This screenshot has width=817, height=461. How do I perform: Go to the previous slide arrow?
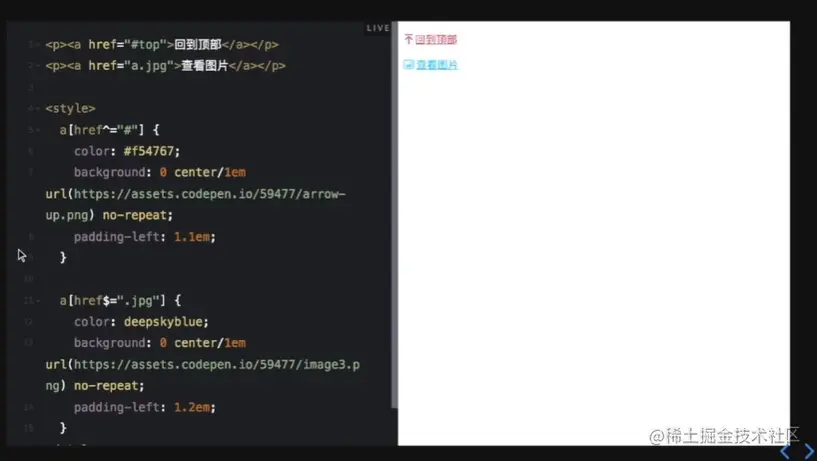pyautogui.click(x=786, y=451)
